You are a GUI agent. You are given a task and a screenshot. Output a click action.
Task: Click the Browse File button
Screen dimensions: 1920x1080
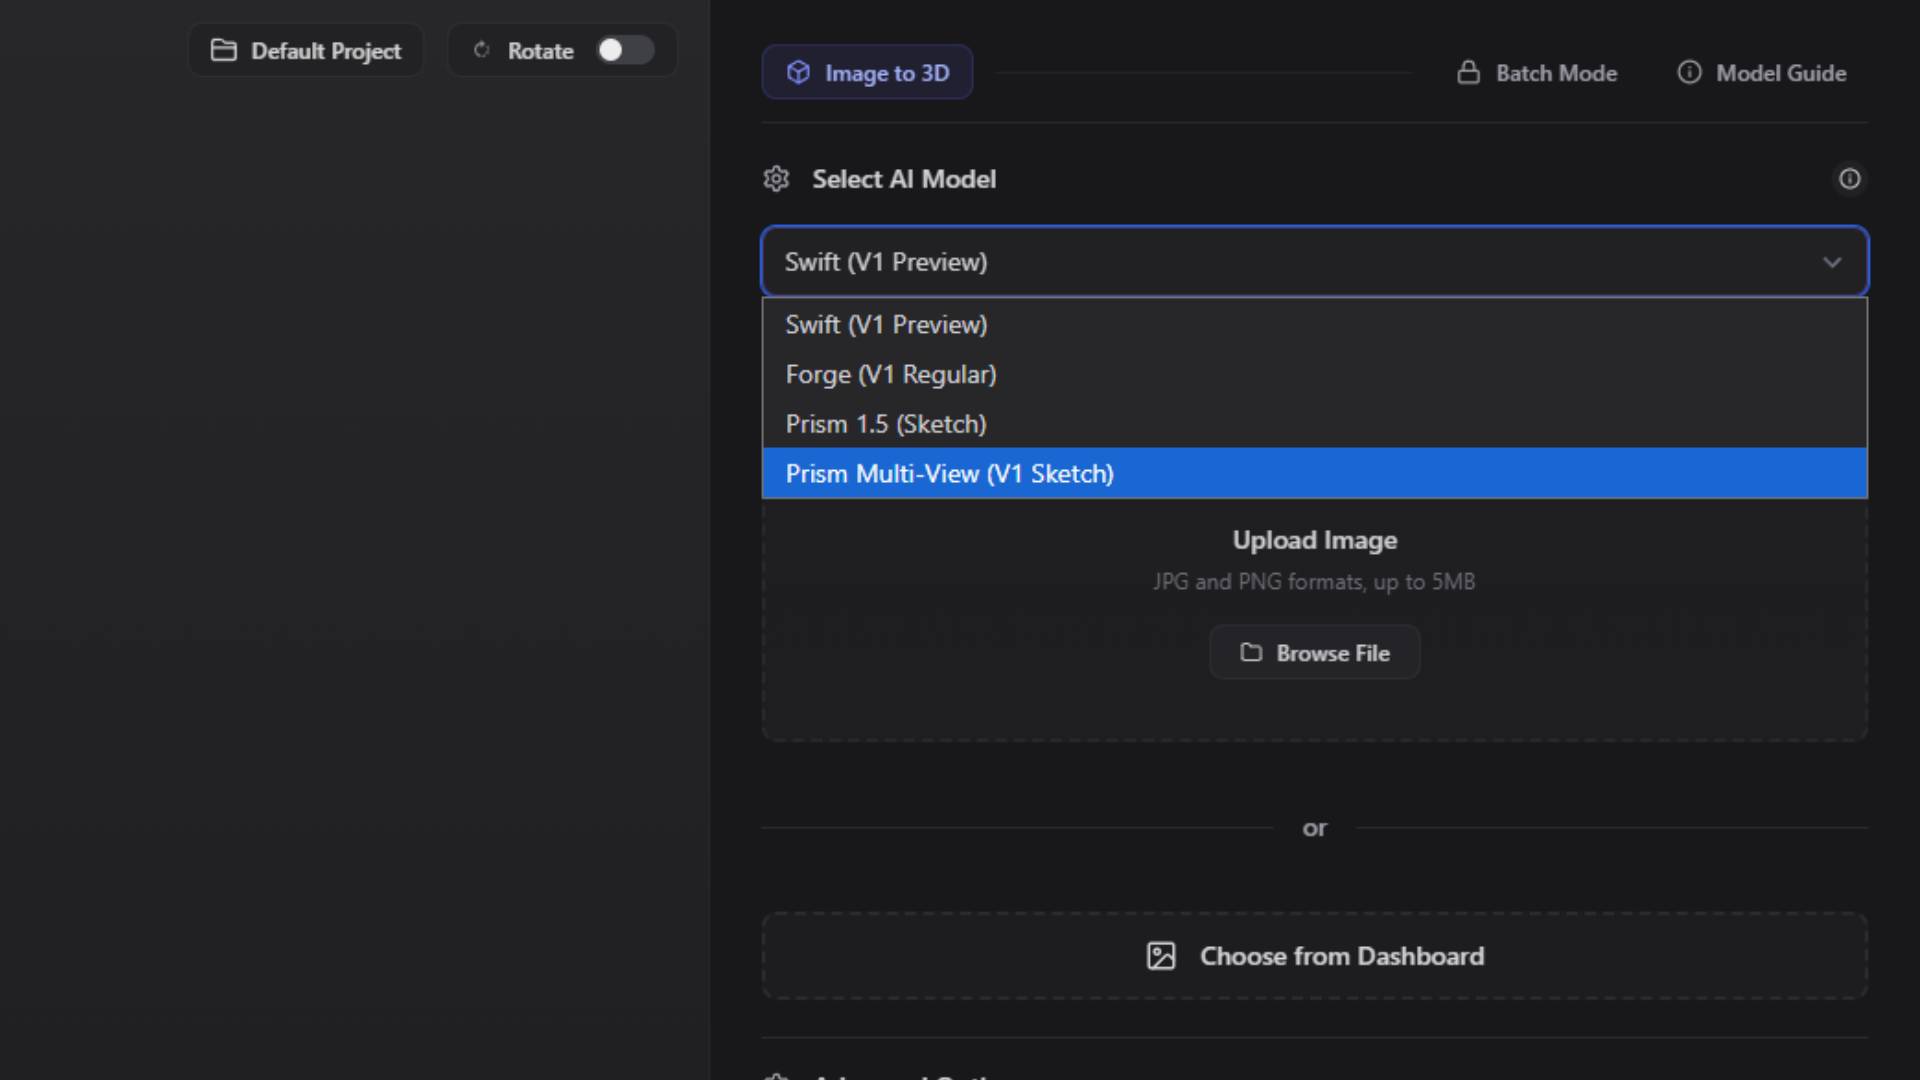(x=1315, y=653)
